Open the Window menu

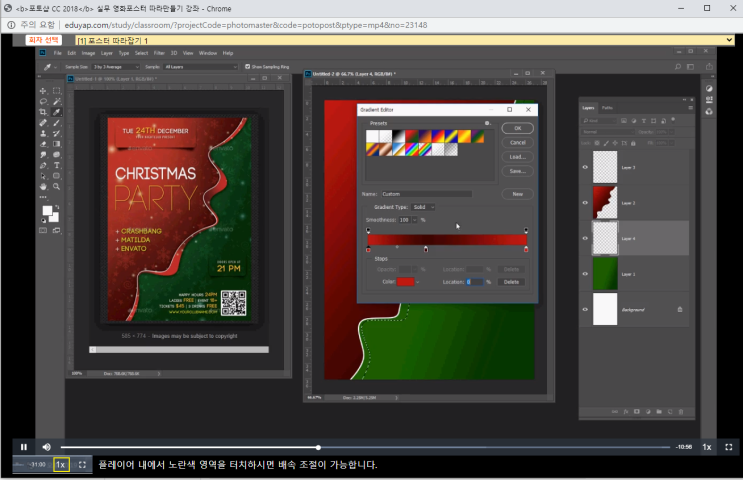pyautogui.click(x=208, y=53)
